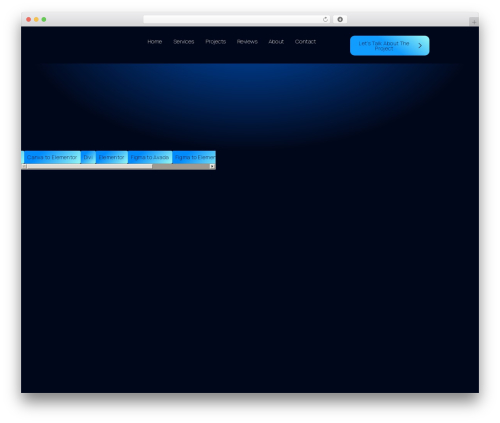Select the Divi tag
Viewport: 500px width, 423px height.
(x=88, y=157)
